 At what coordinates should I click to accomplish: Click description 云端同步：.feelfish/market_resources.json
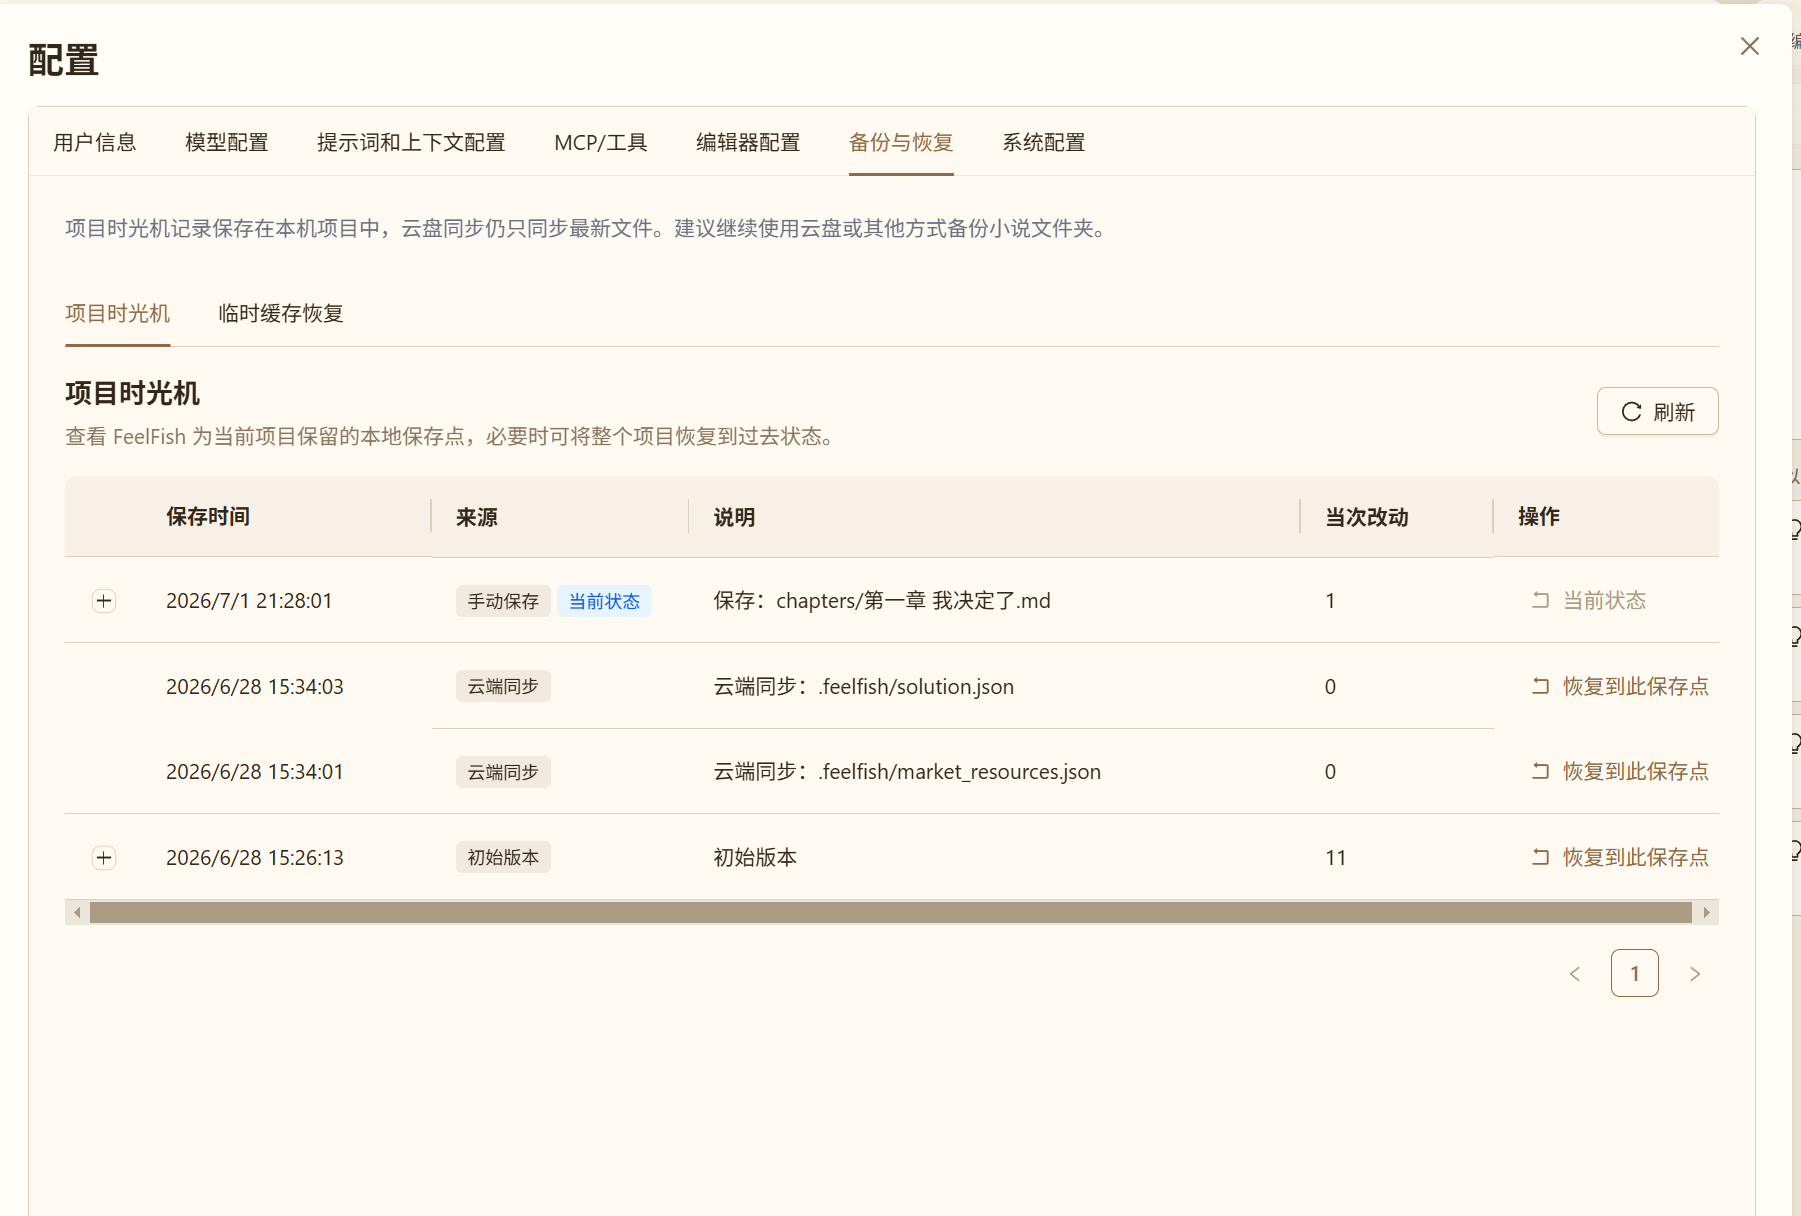click(907, 771)
